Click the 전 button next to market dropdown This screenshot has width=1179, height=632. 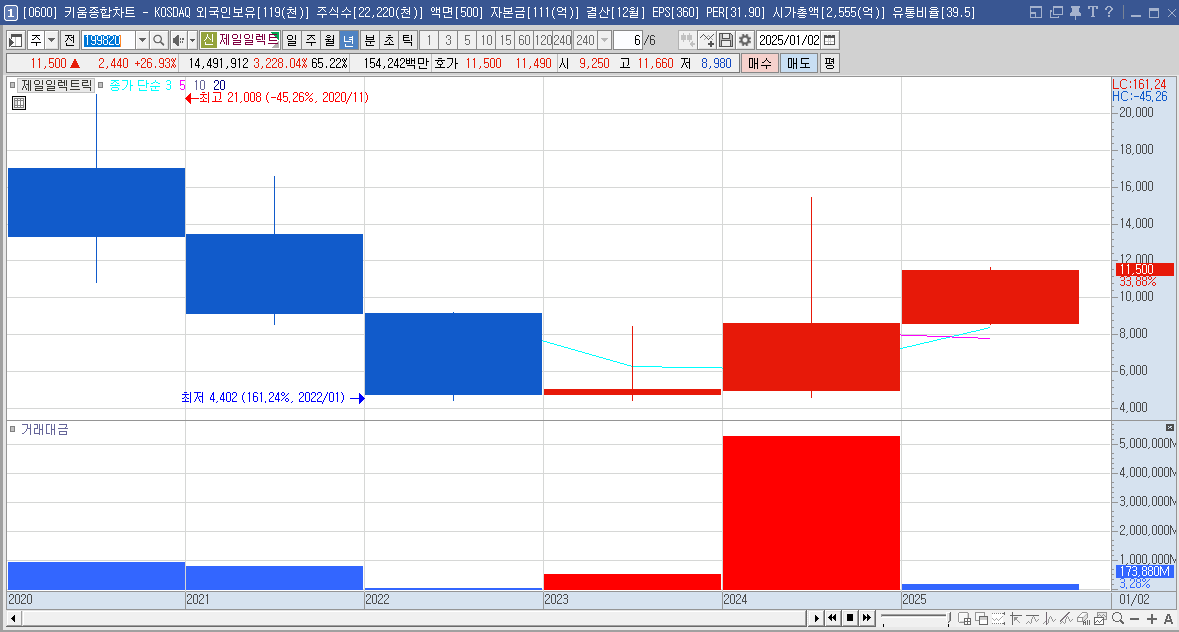tap(69, 41)
